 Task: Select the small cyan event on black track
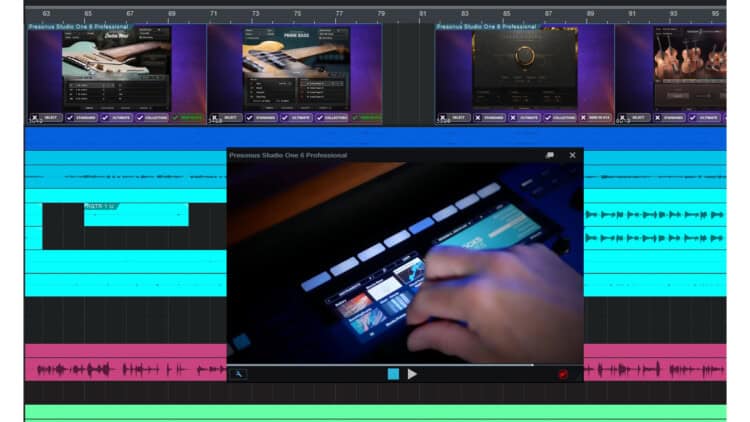point(136,214)
